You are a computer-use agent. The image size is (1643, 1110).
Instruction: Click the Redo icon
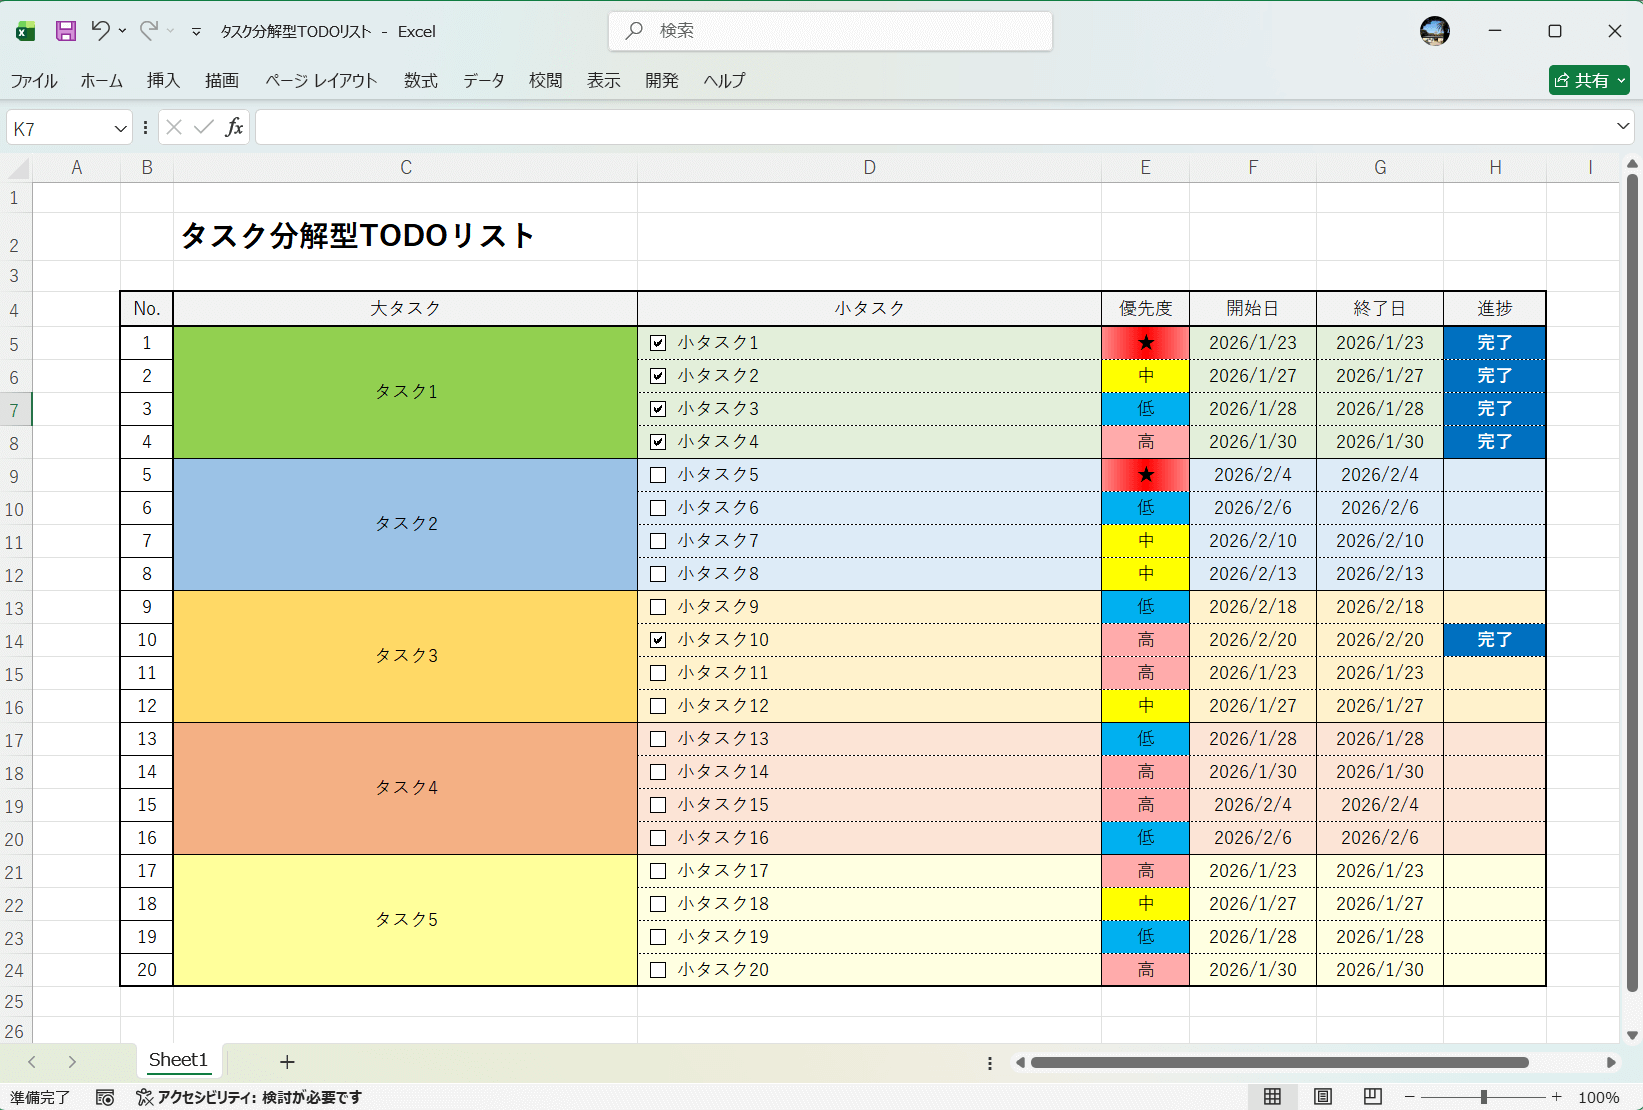click(148, 31)
